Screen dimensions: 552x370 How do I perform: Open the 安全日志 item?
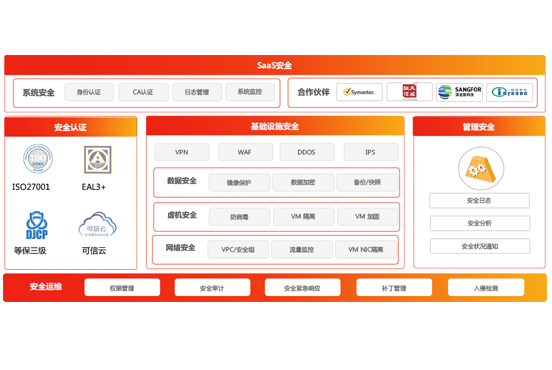coord(479,201)
